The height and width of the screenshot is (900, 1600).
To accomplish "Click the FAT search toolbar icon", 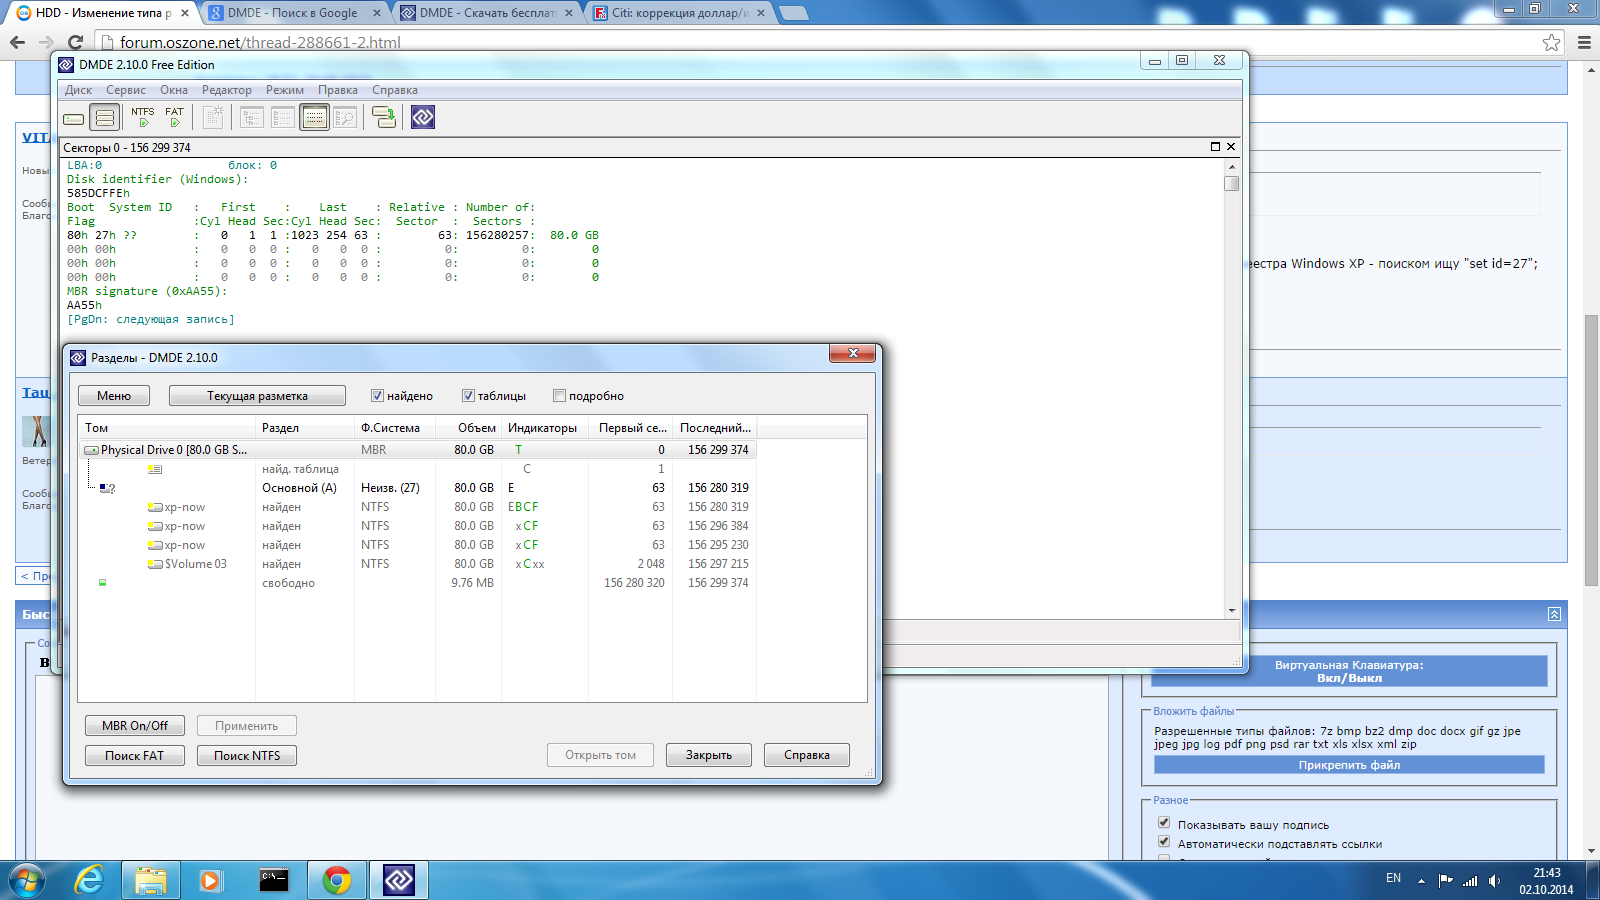I will coord(174,118).
